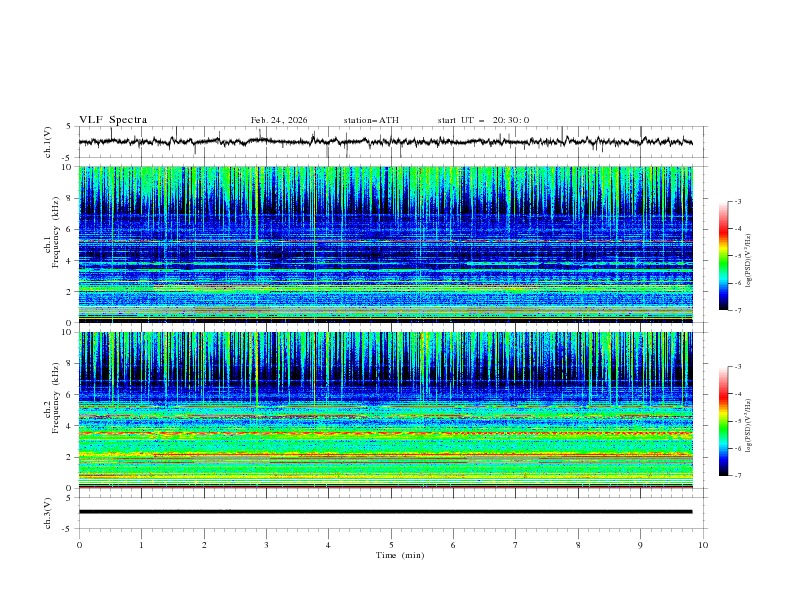Click time axis tick label '9'
Screen dimensions: 792x612
pos(640,545)
